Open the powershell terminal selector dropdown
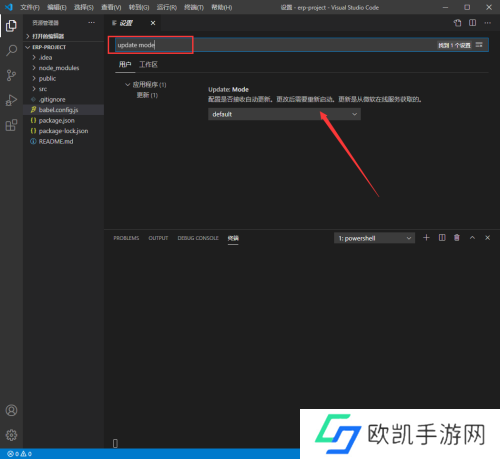 click(374, 238)
